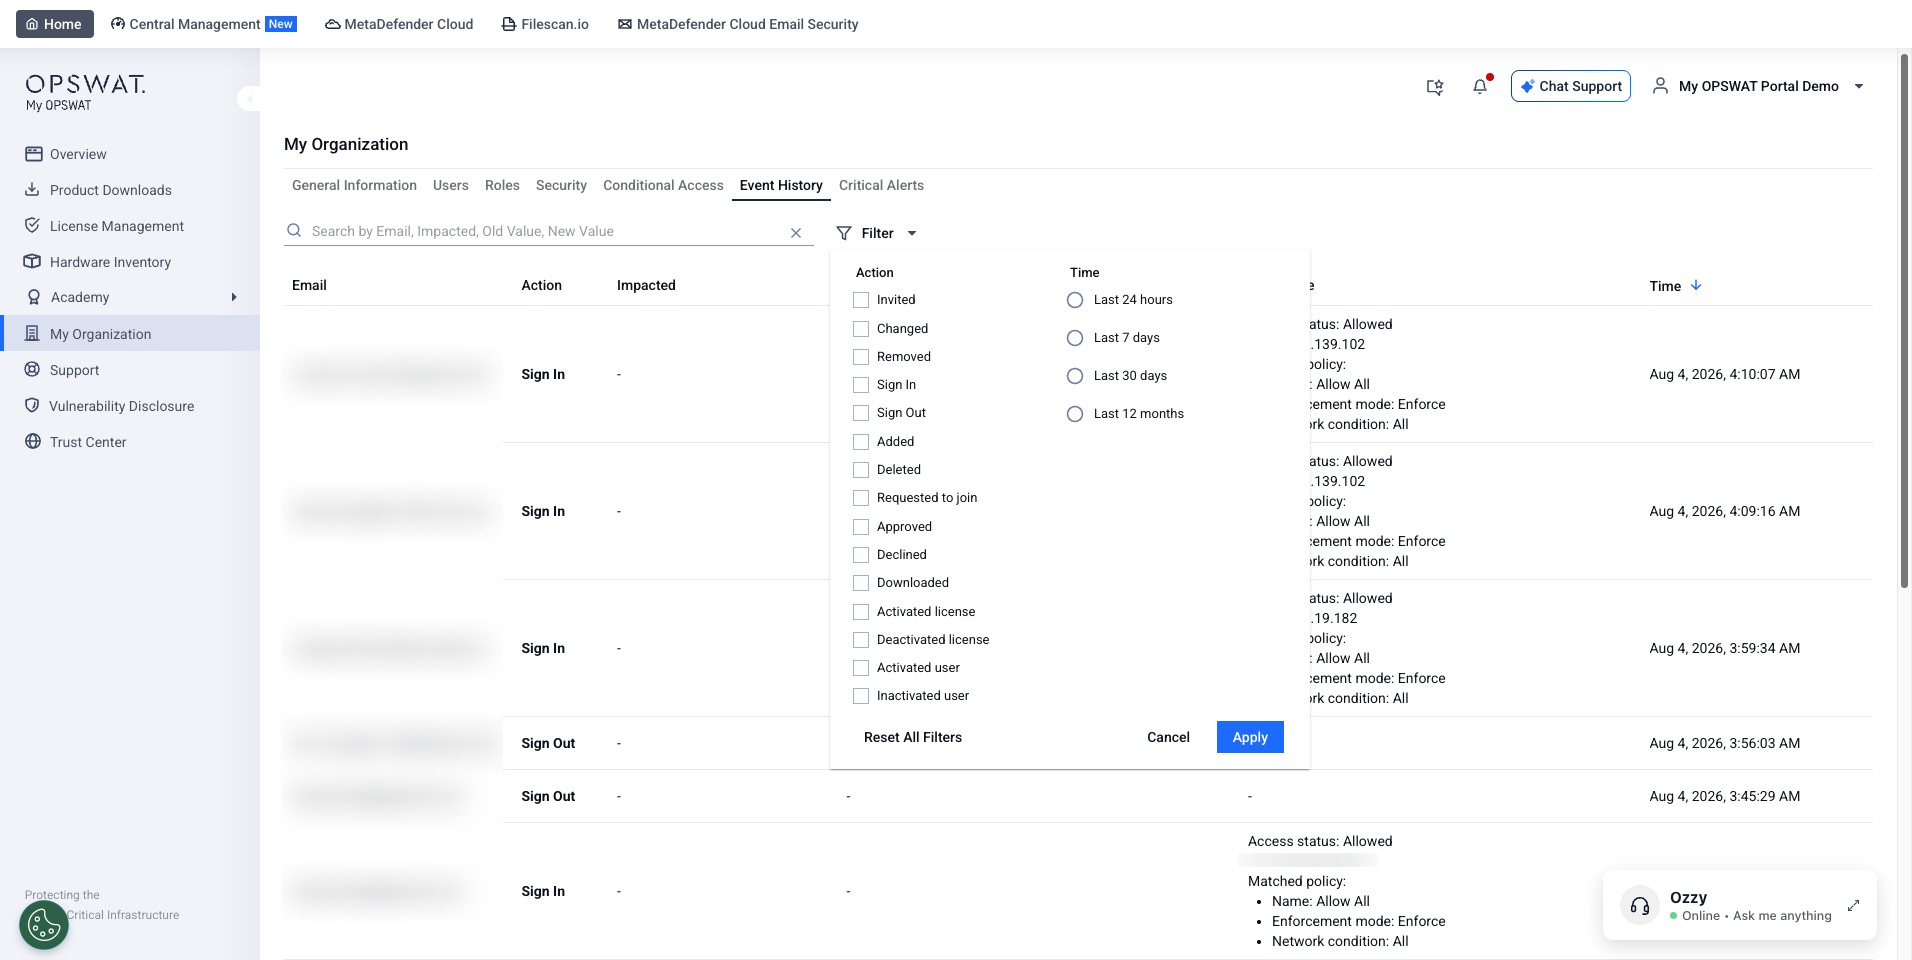1912x960 pixels.
Task: Switch to Conditional Access tab
Action: (663, 185)
